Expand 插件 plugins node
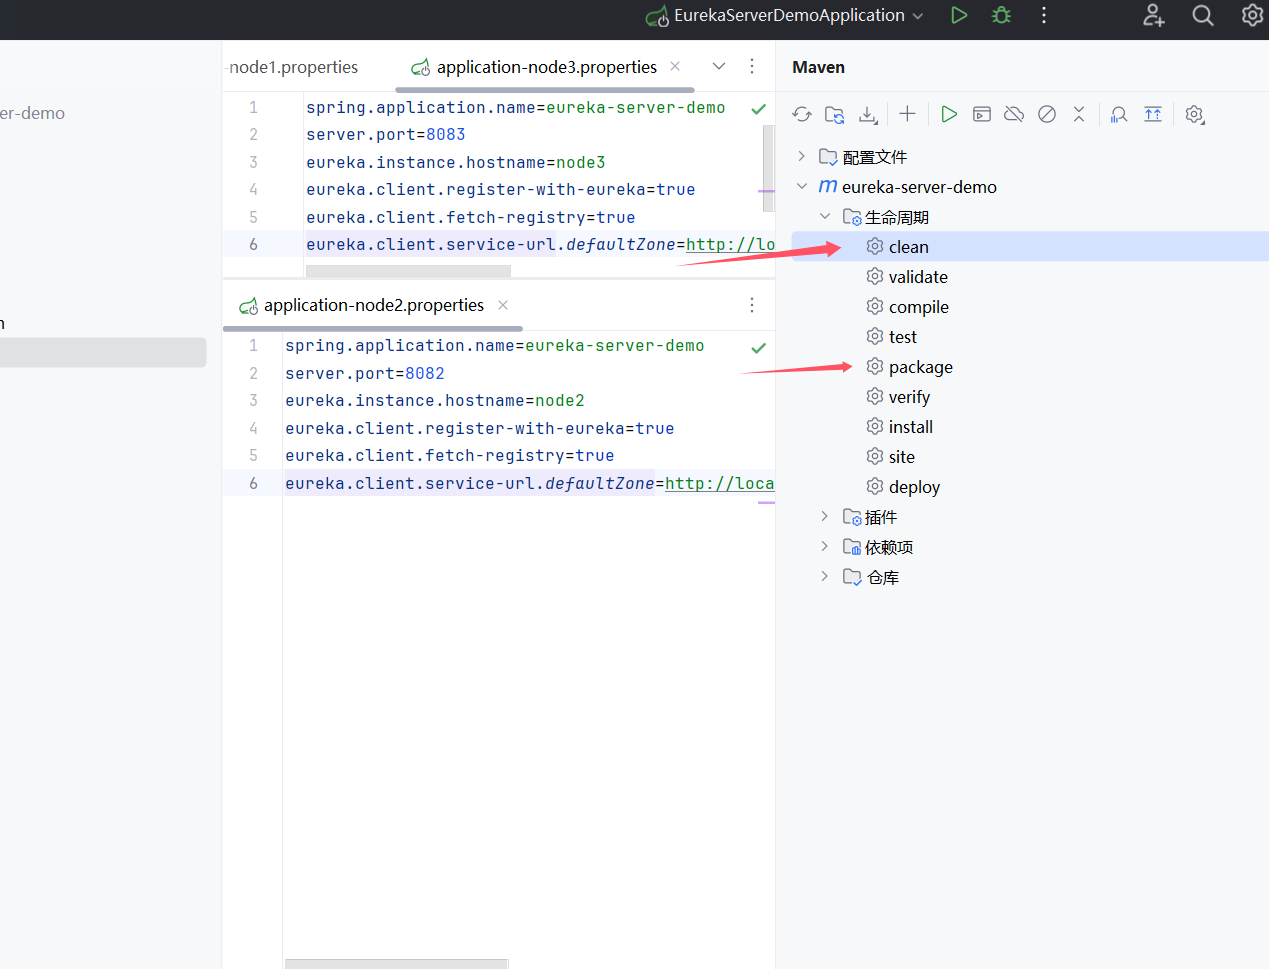 [825, 516]
